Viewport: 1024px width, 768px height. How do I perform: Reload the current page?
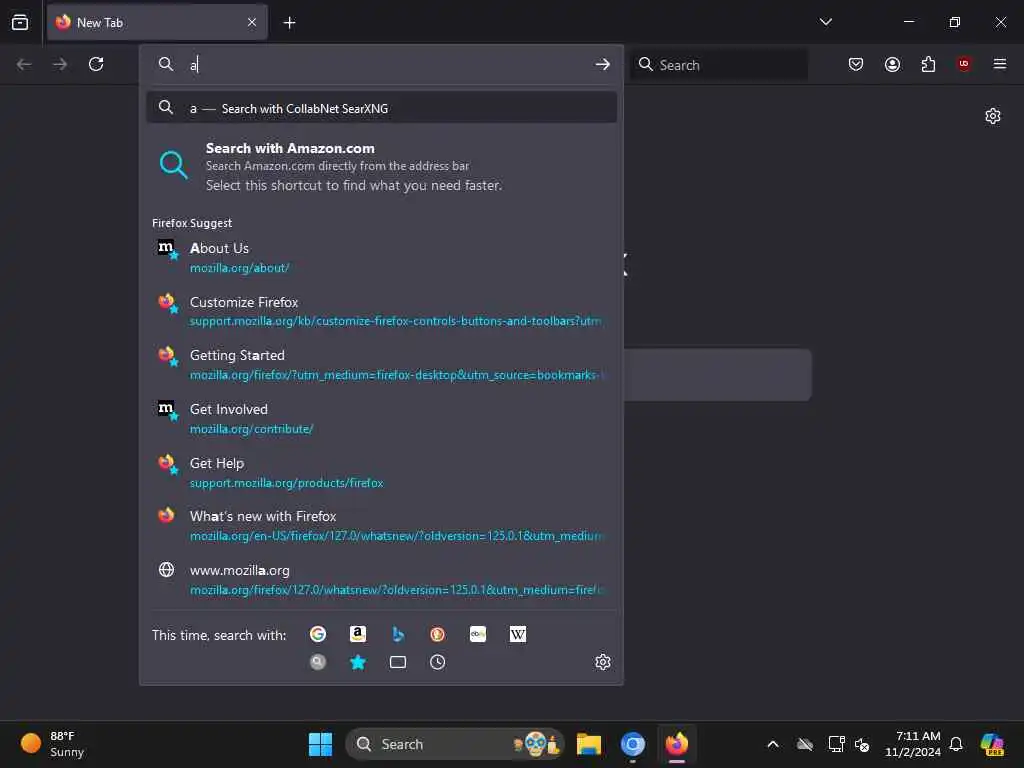pos(96,64)
